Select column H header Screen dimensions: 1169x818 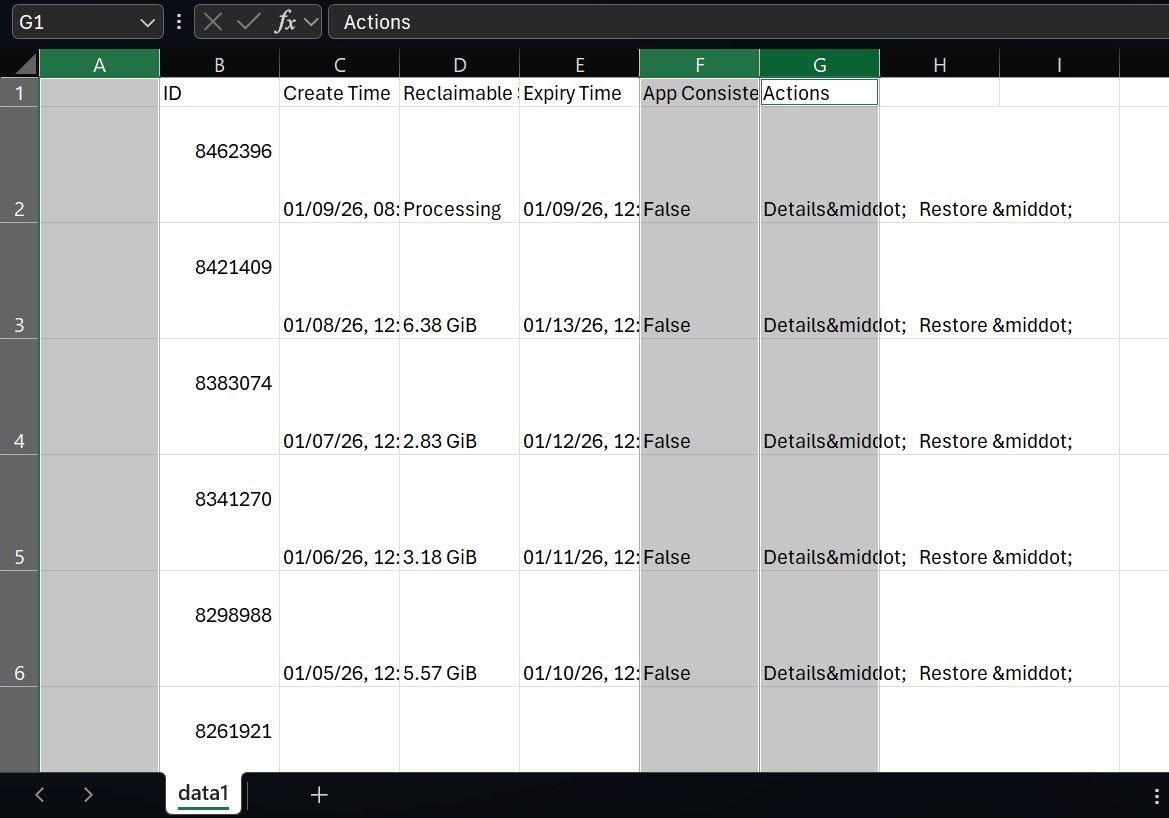pyautogui.click(x=939, y=65)
